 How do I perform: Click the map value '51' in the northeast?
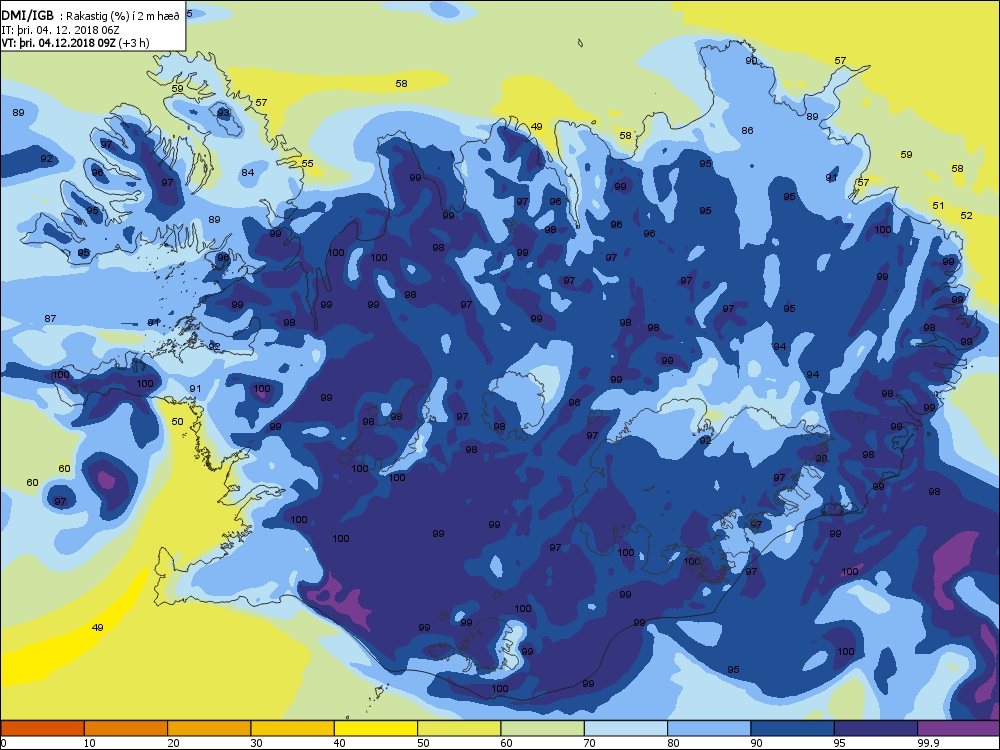point(938,205)
